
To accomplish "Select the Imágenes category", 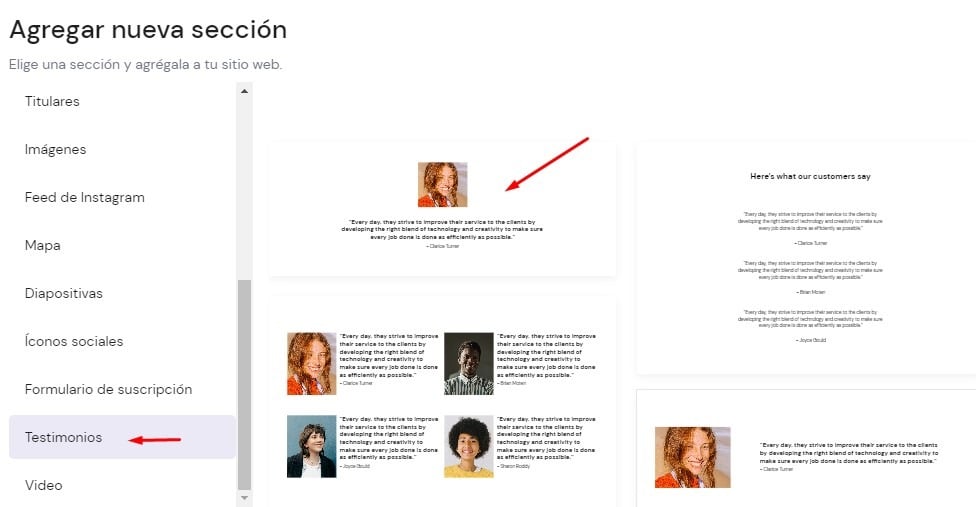I will click(55, 149).
